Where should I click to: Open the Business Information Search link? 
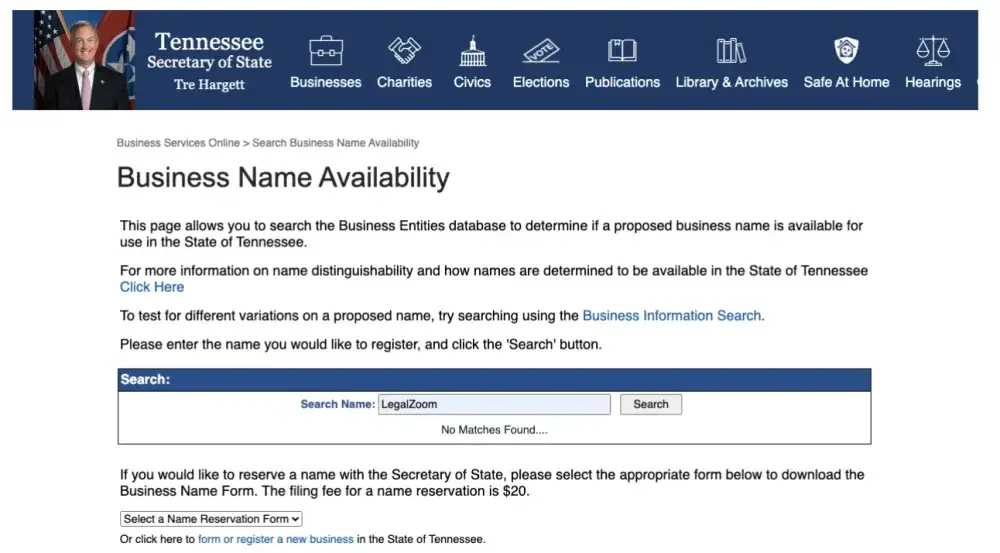coord(672,316)
